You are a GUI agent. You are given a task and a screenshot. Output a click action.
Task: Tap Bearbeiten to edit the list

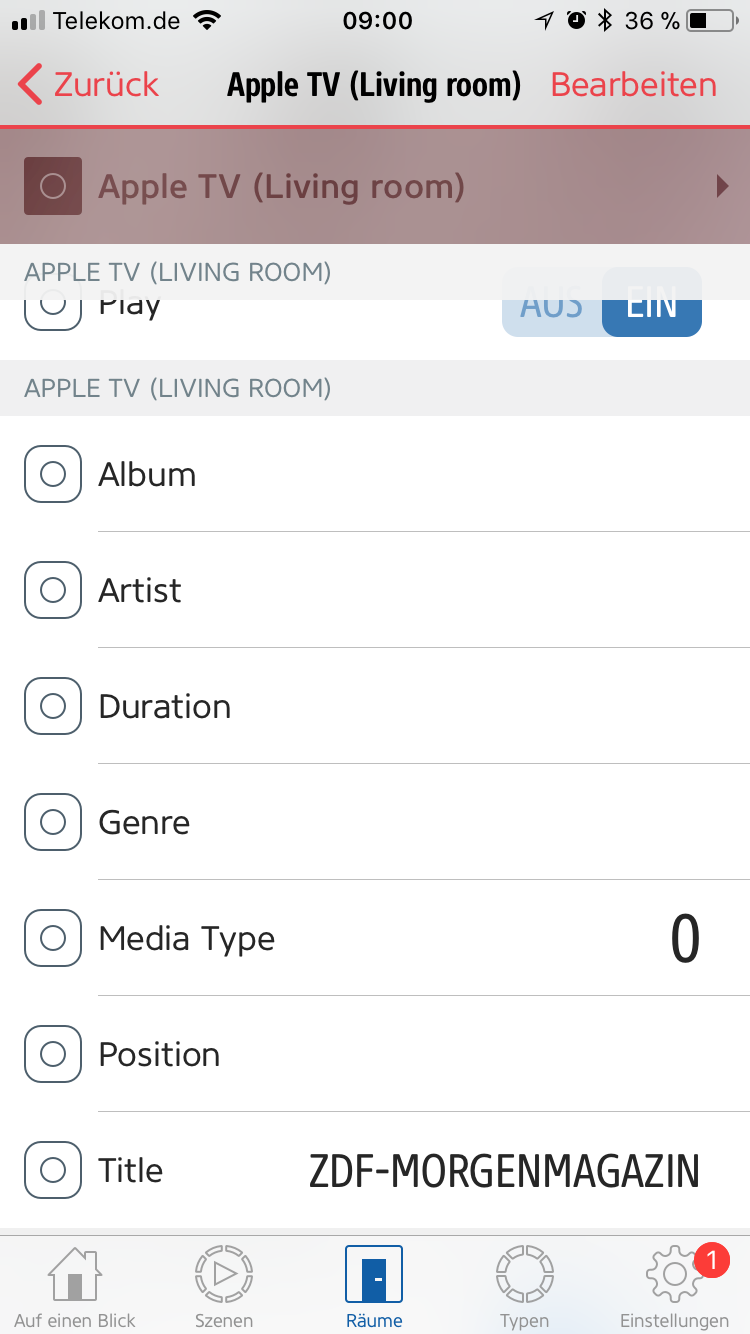point(633,85)
